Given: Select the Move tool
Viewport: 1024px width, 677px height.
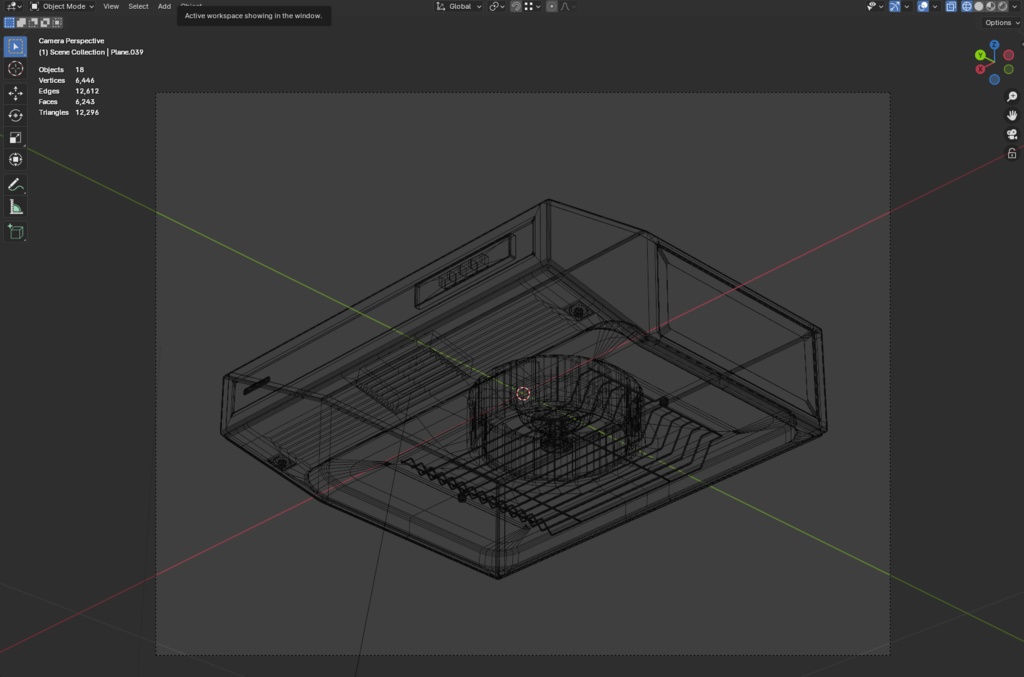Looking at the screenshot, I should (16, 93).
